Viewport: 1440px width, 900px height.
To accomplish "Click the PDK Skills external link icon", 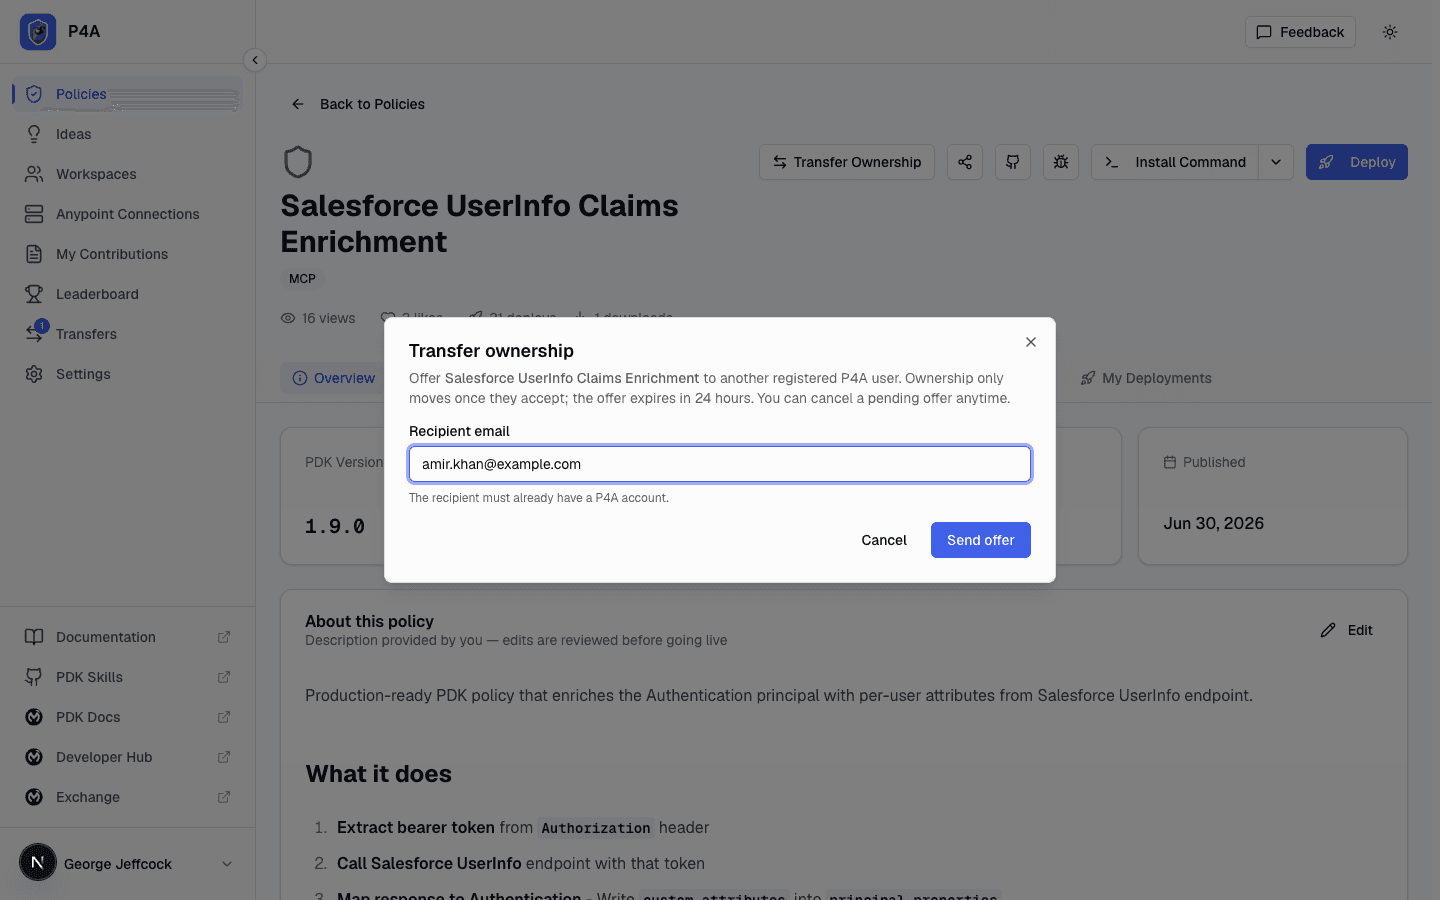I will pos(224,677).
